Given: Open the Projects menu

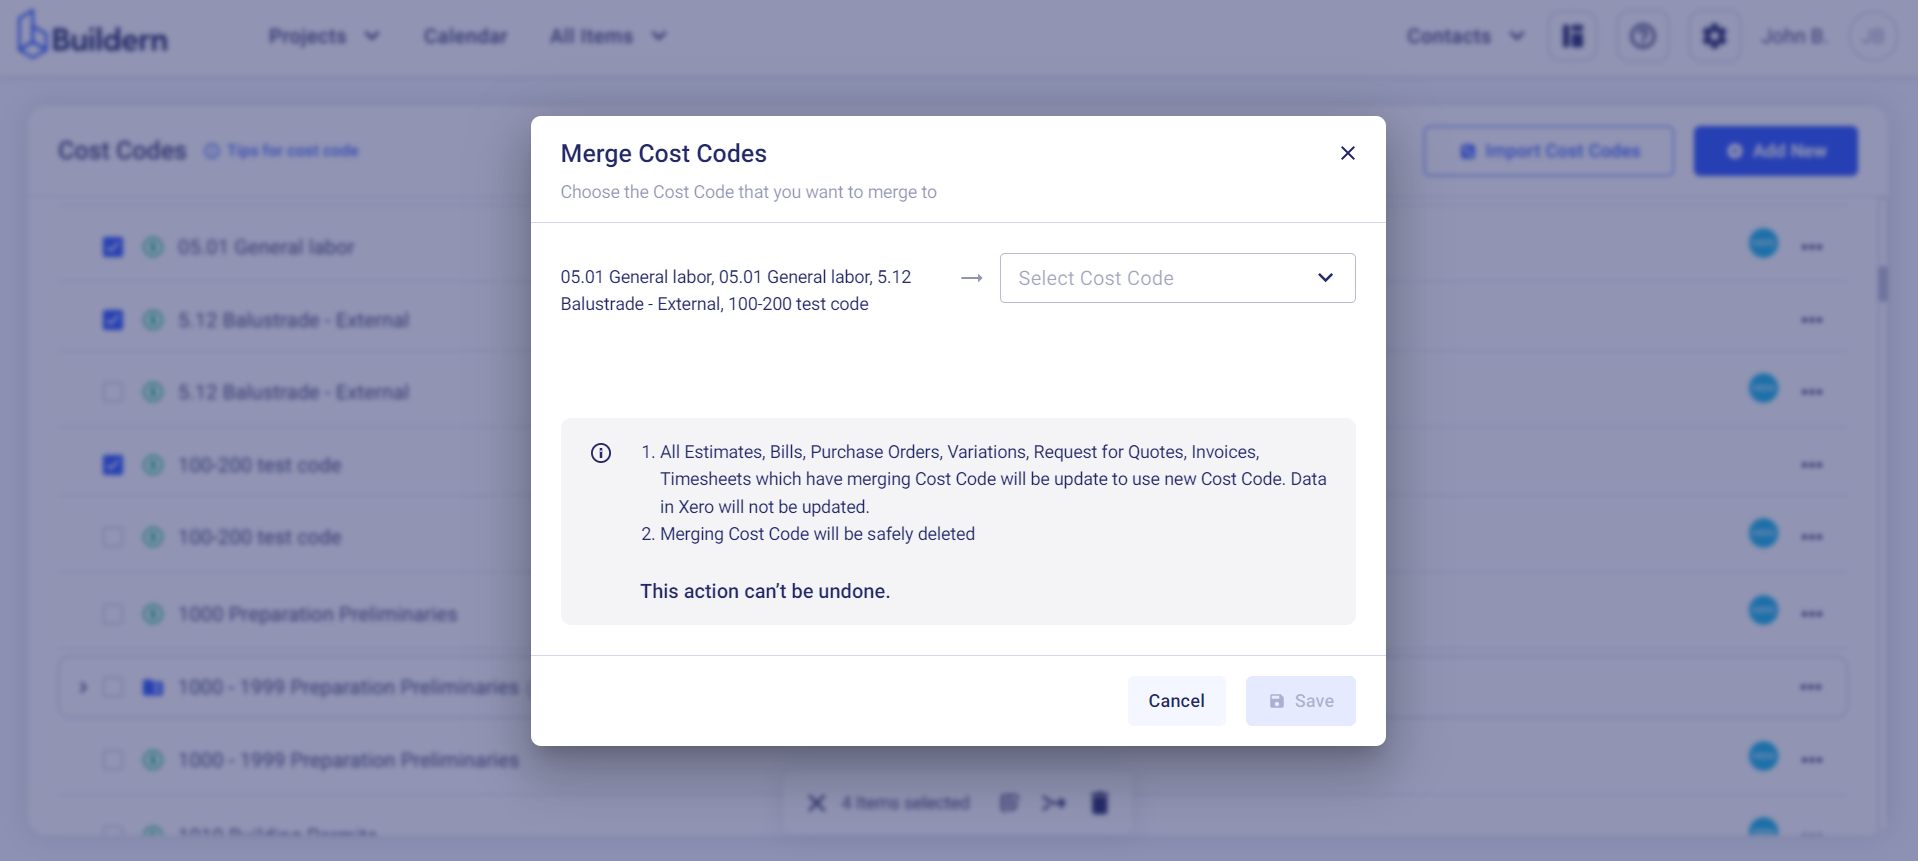Looking at the screenshot, I should [x=324, y=36].
